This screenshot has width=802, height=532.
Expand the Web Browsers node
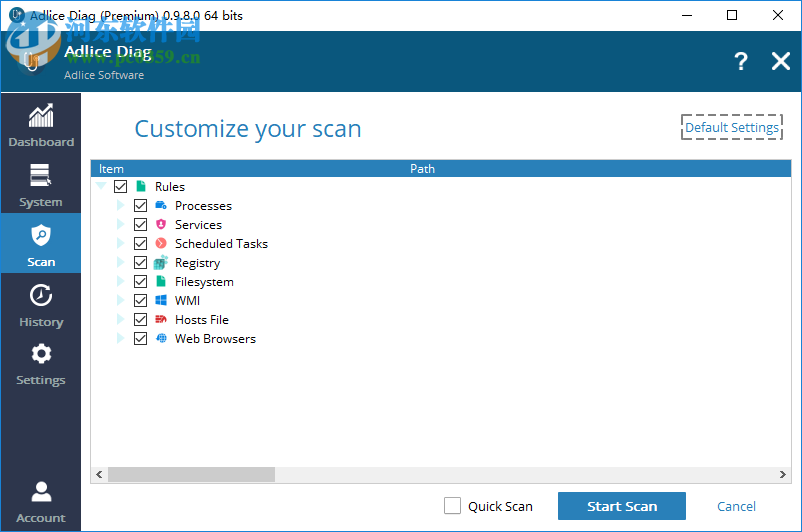120,338
